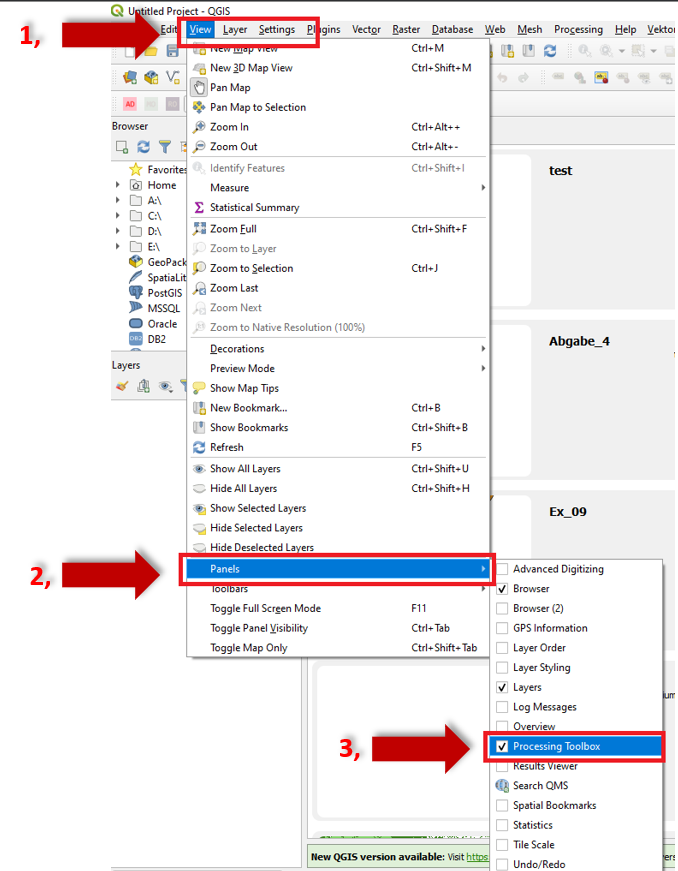Select the Zoom Full menu entry

[233, 229]
